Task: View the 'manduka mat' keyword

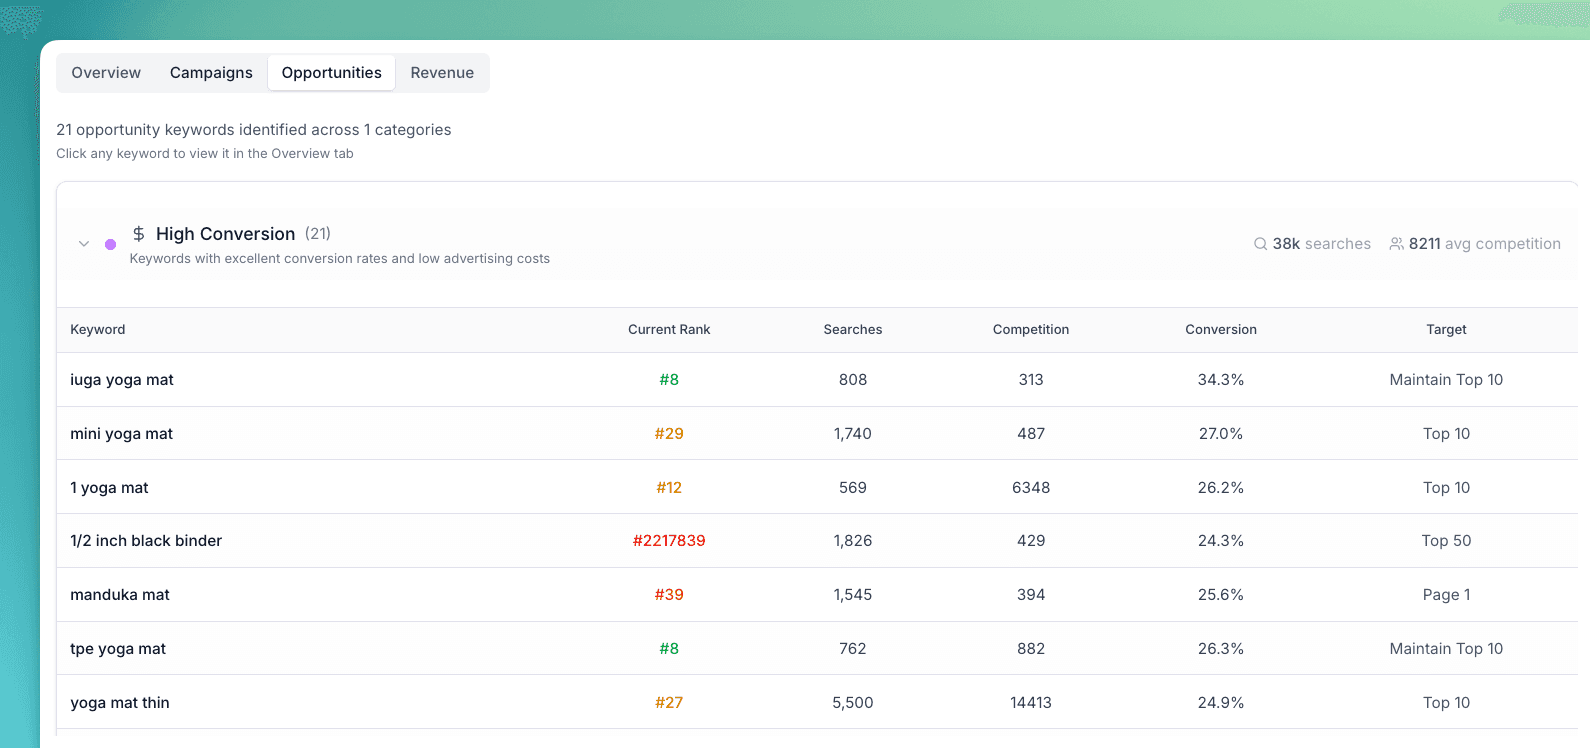Action: pyautogui.click(x=120, y=595)
